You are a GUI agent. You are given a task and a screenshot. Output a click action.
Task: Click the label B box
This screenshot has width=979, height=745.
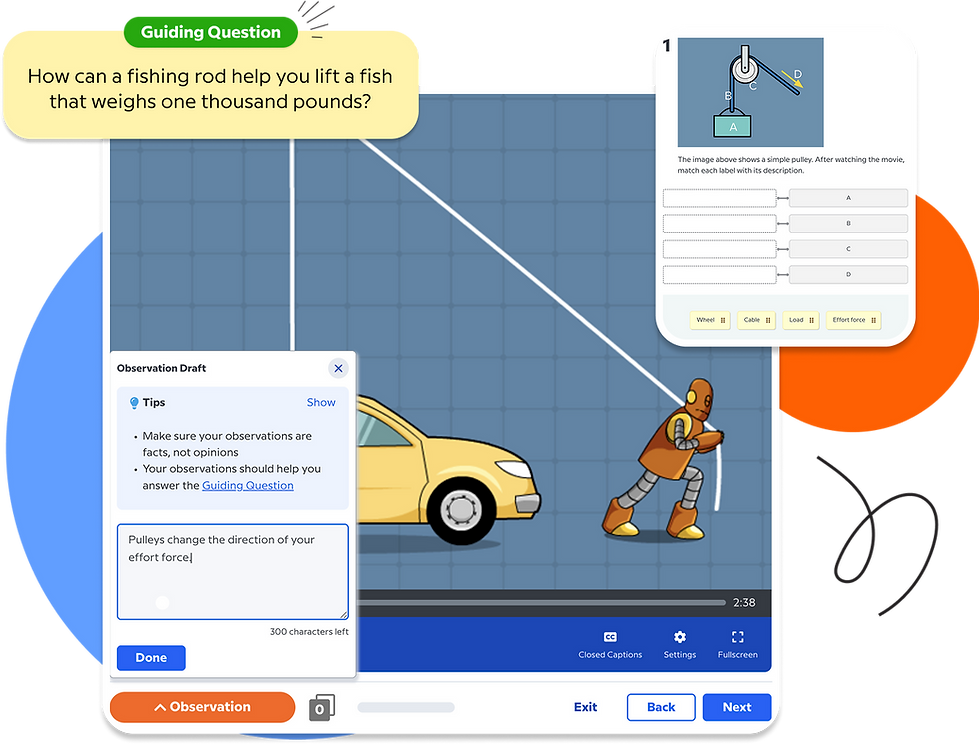pos(849,224)
